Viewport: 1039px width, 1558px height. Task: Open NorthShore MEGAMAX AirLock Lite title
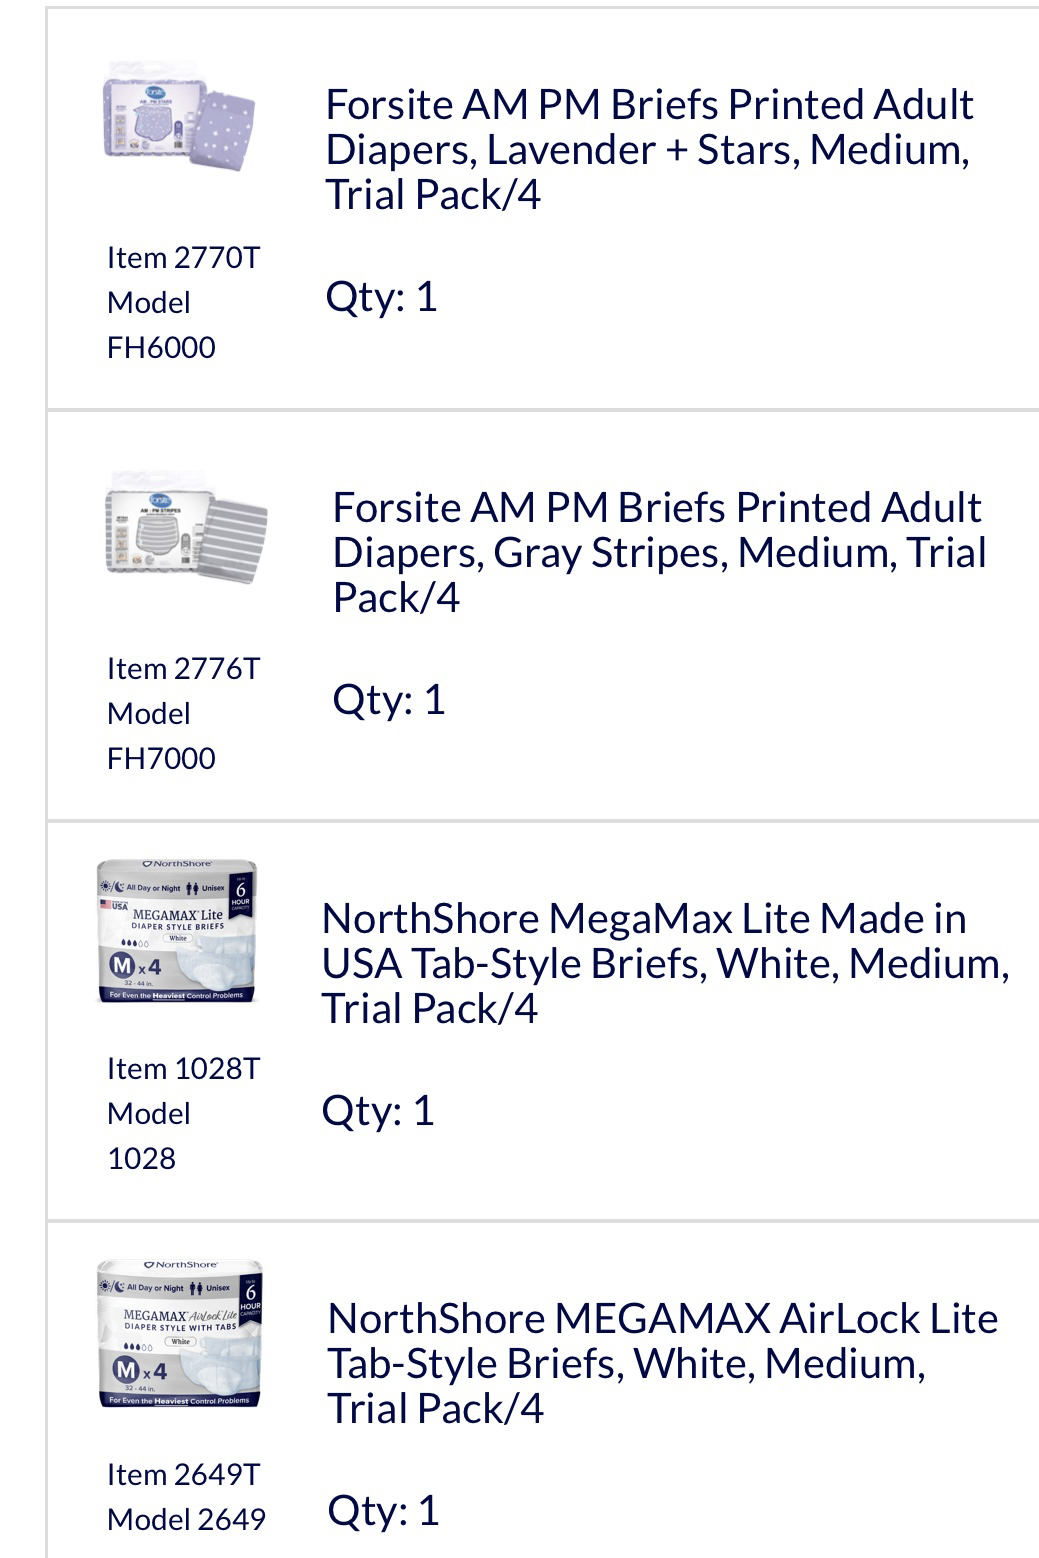(662, 1363)
